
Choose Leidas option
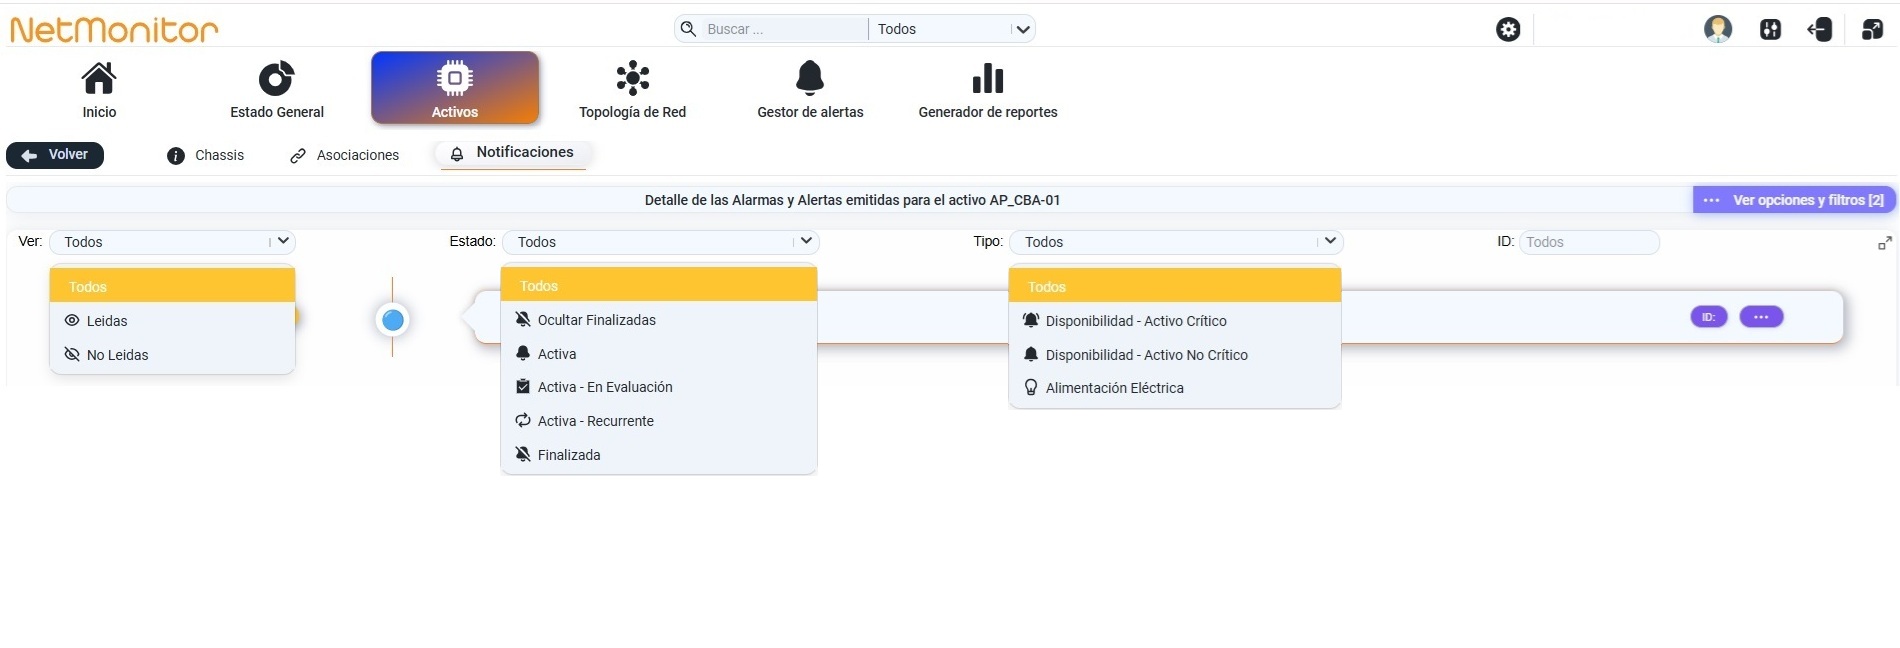click(x=172, y=321)
